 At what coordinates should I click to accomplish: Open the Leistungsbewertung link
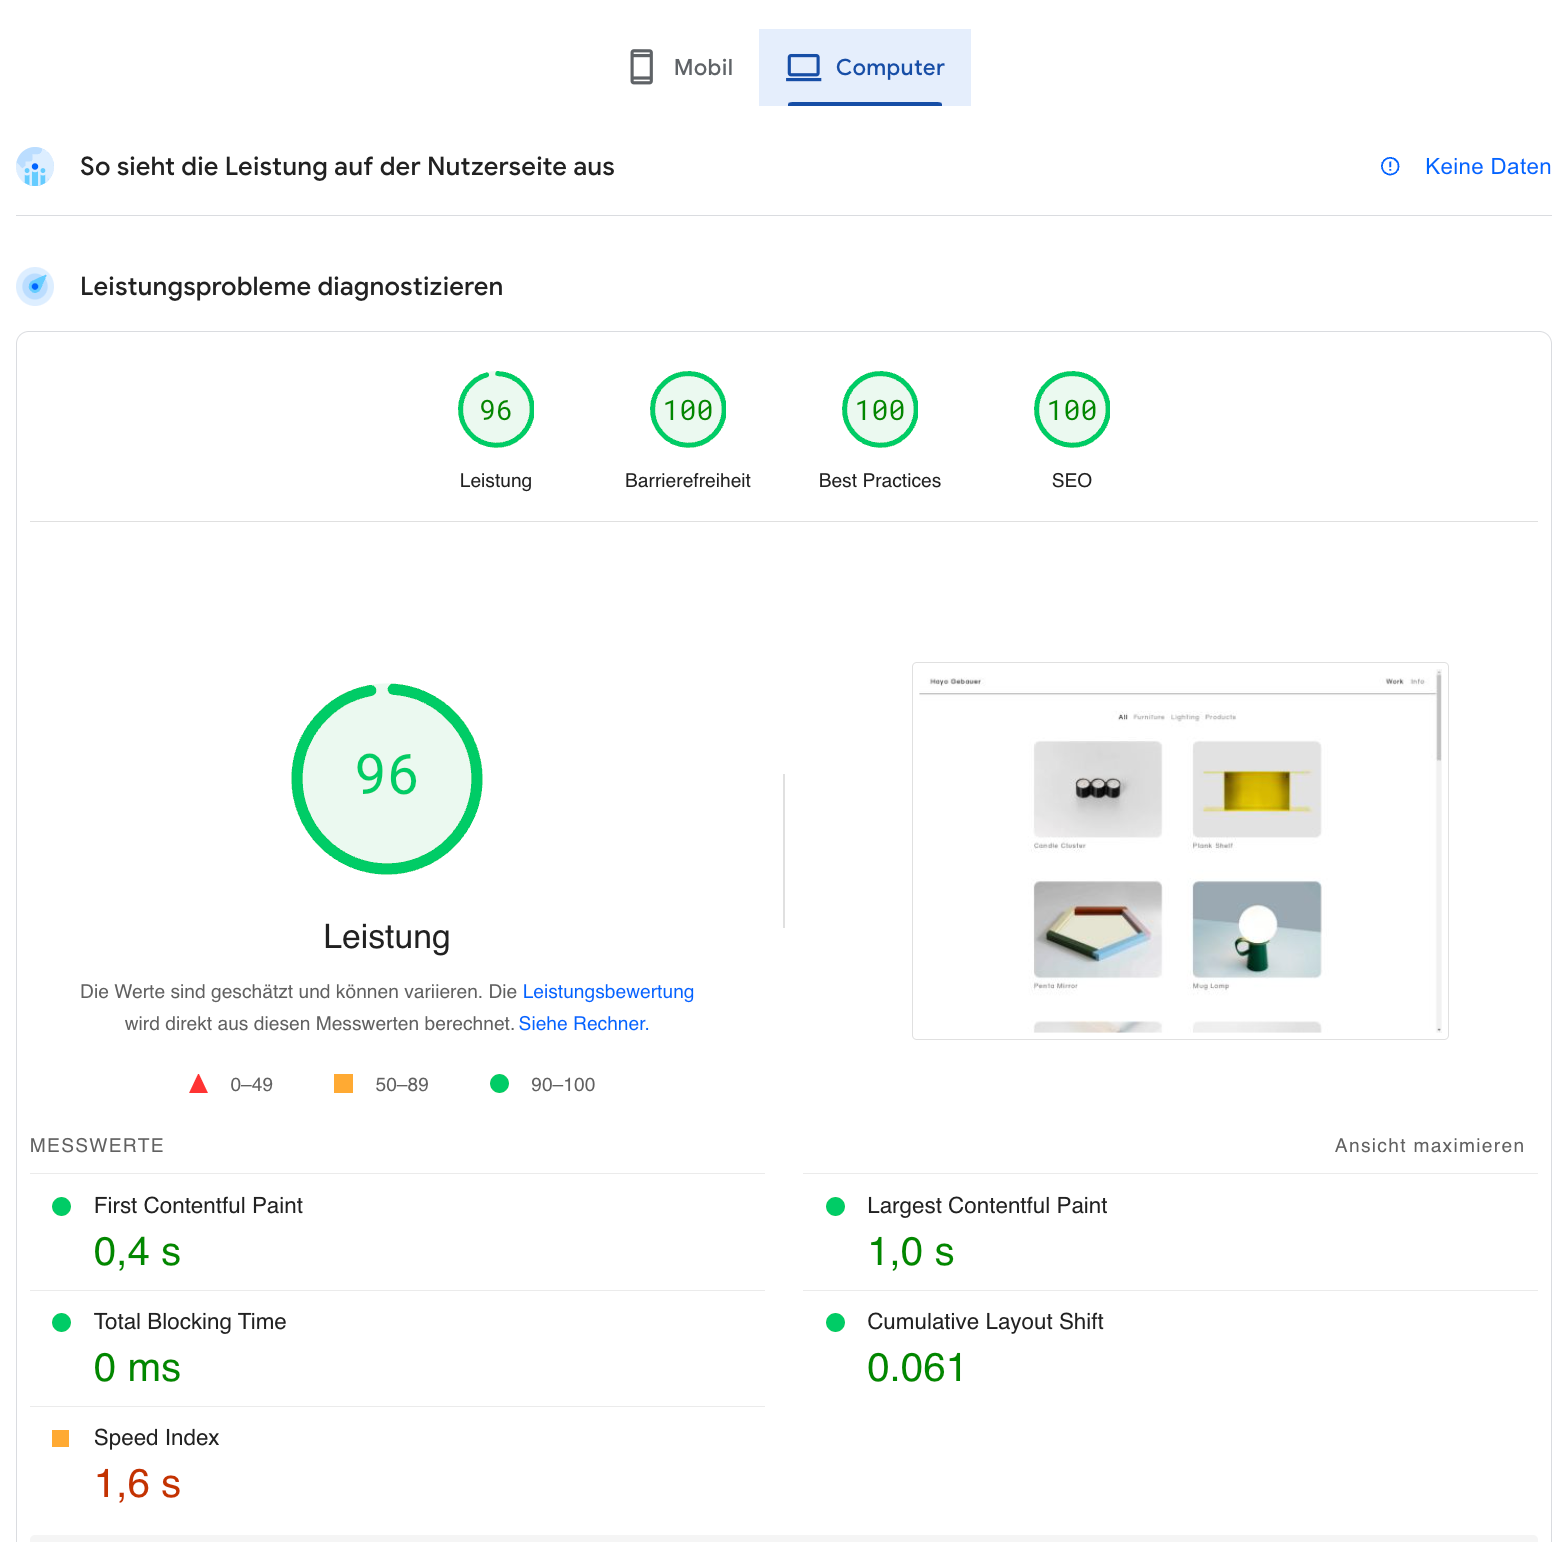click(x=608, y=991)
